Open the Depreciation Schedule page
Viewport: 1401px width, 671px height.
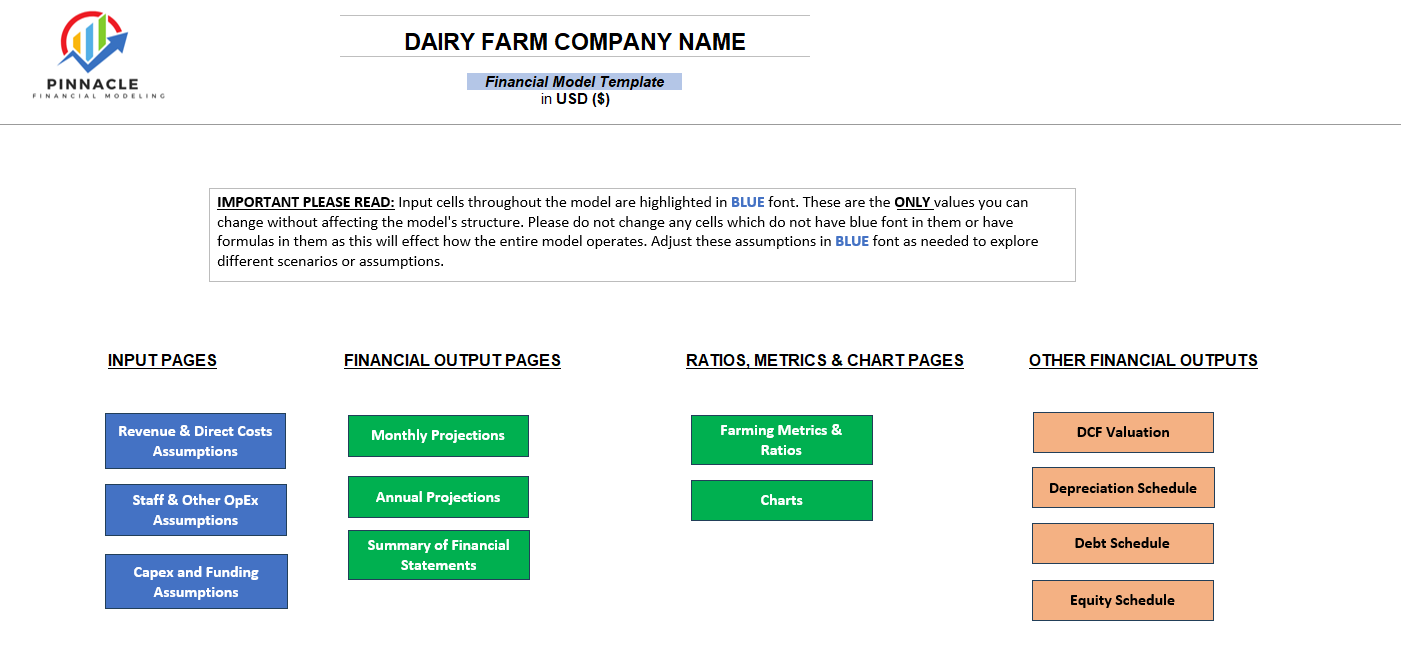coord(1122,487)
